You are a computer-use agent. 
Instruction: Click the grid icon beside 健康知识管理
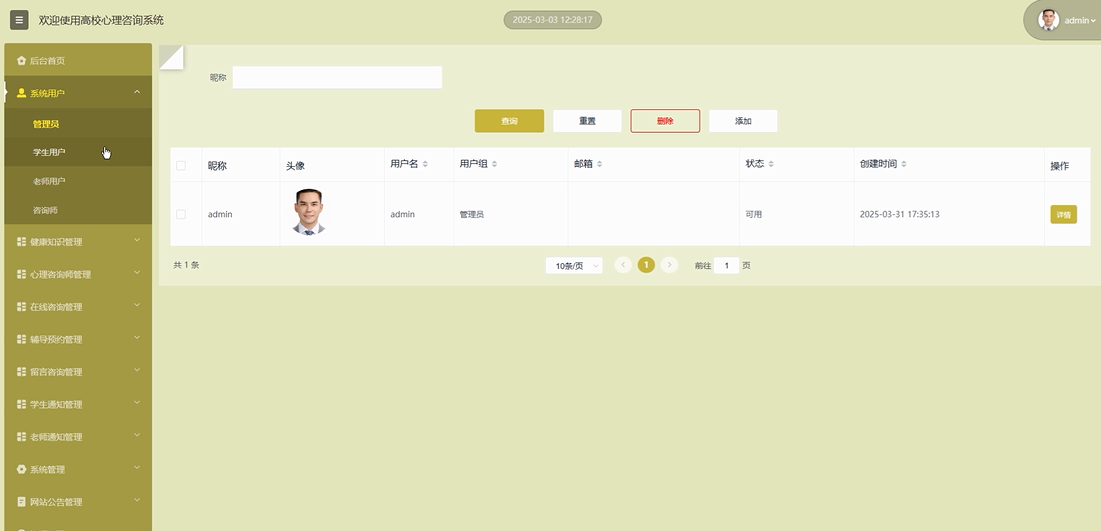pyautogui.click(x=21, y=242)
